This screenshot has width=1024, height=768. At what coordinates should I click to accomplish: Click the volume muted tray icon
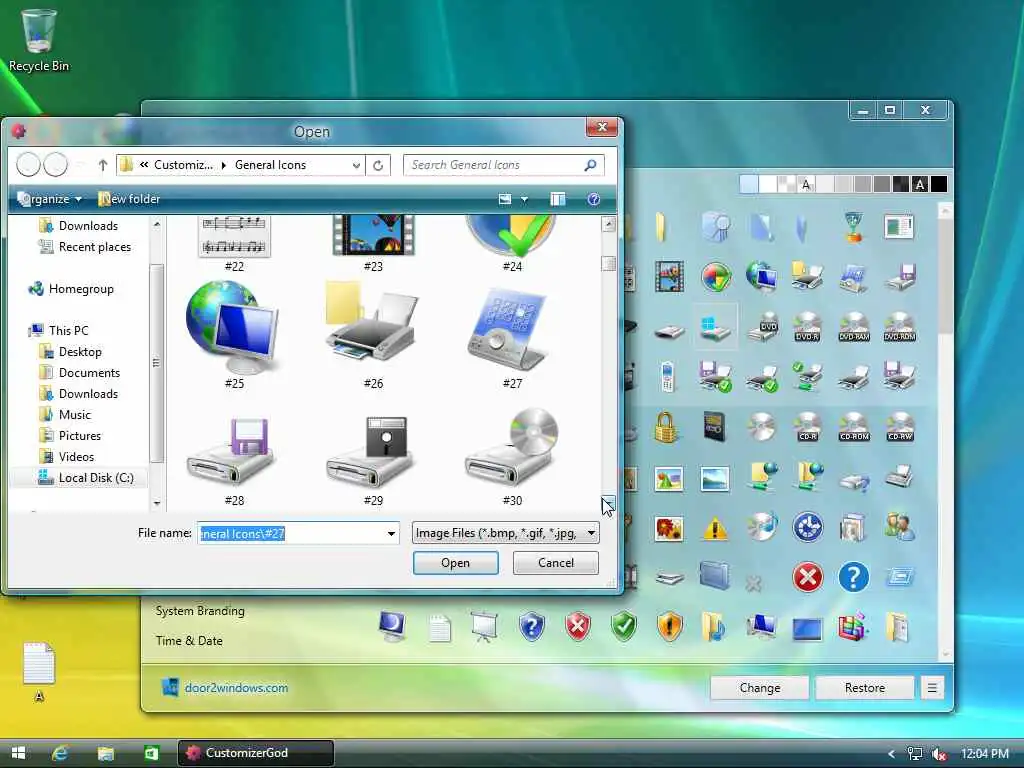coord(939,754)
